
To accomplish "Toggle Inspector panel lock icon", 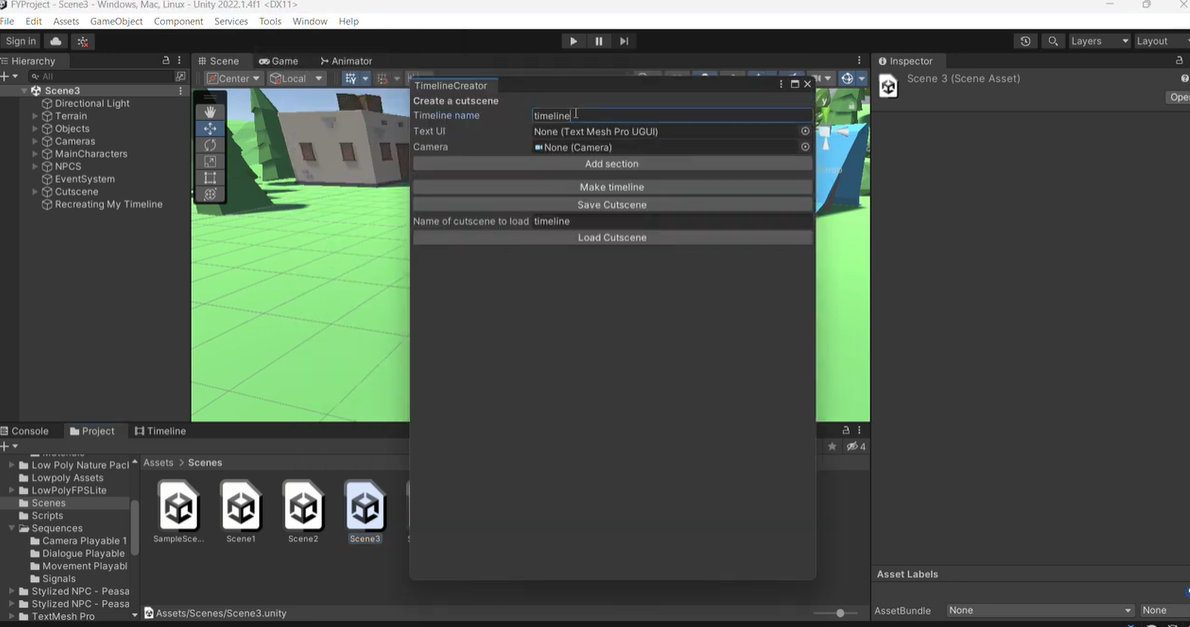I will 1179,60.
